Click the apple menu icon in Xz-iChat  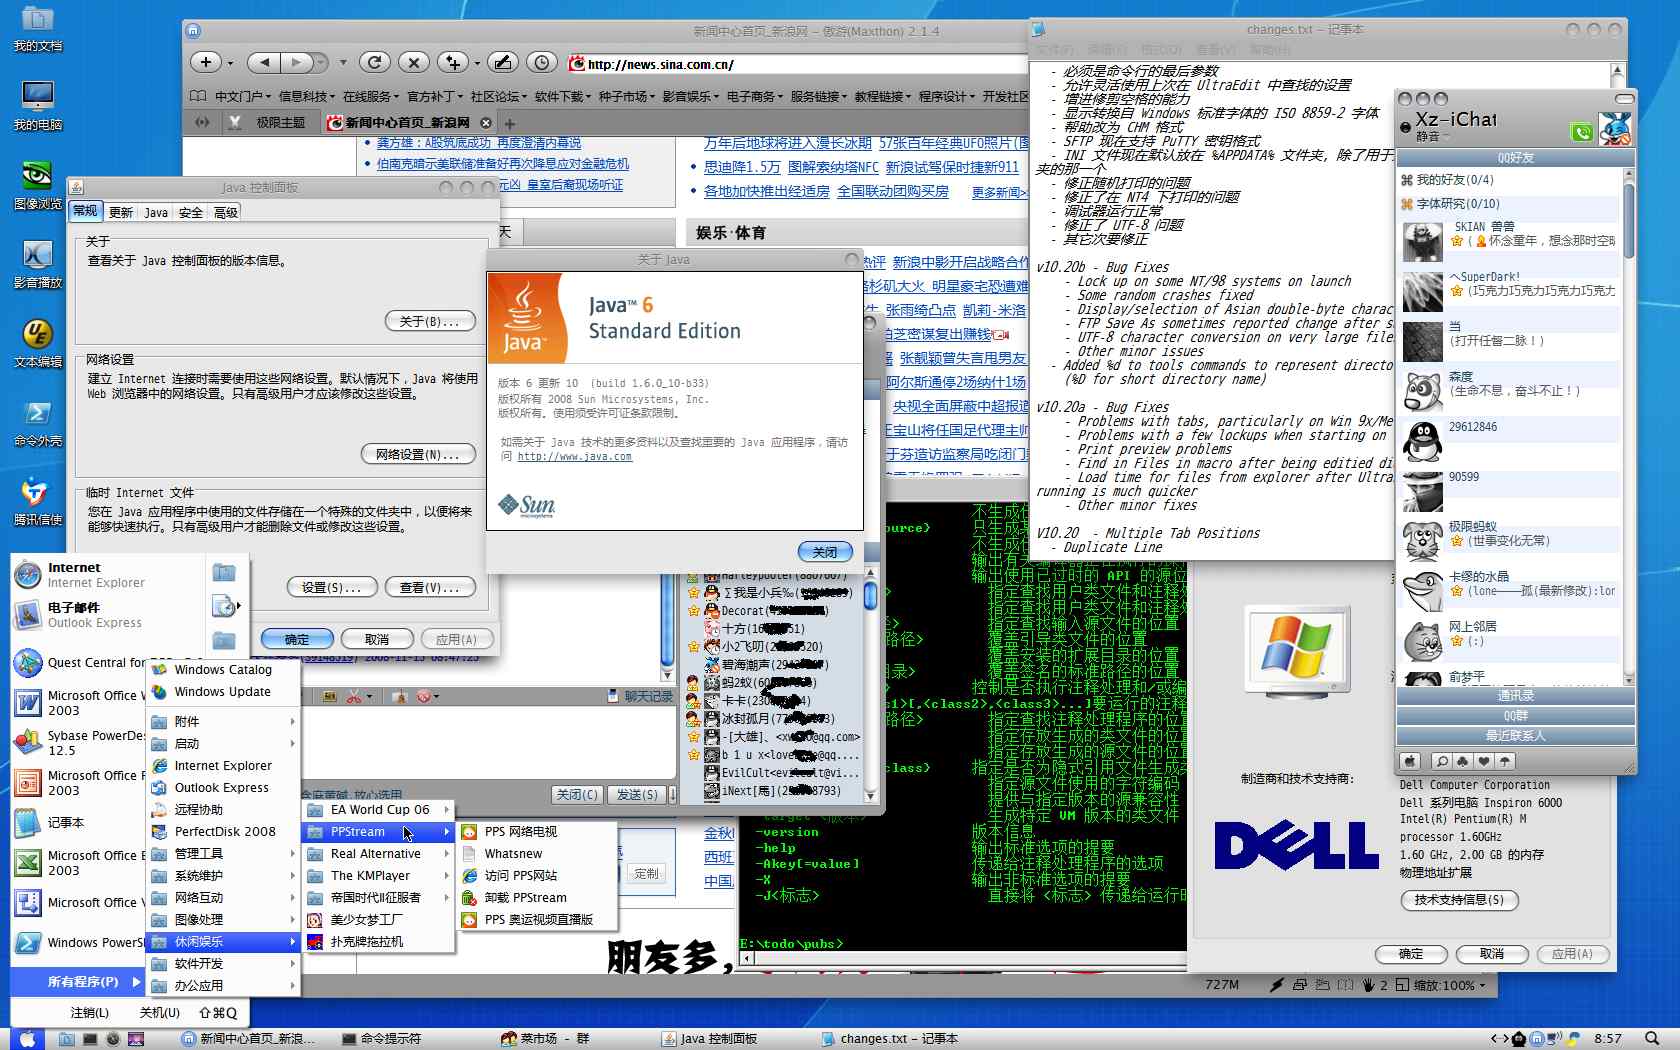point(1410,761)
